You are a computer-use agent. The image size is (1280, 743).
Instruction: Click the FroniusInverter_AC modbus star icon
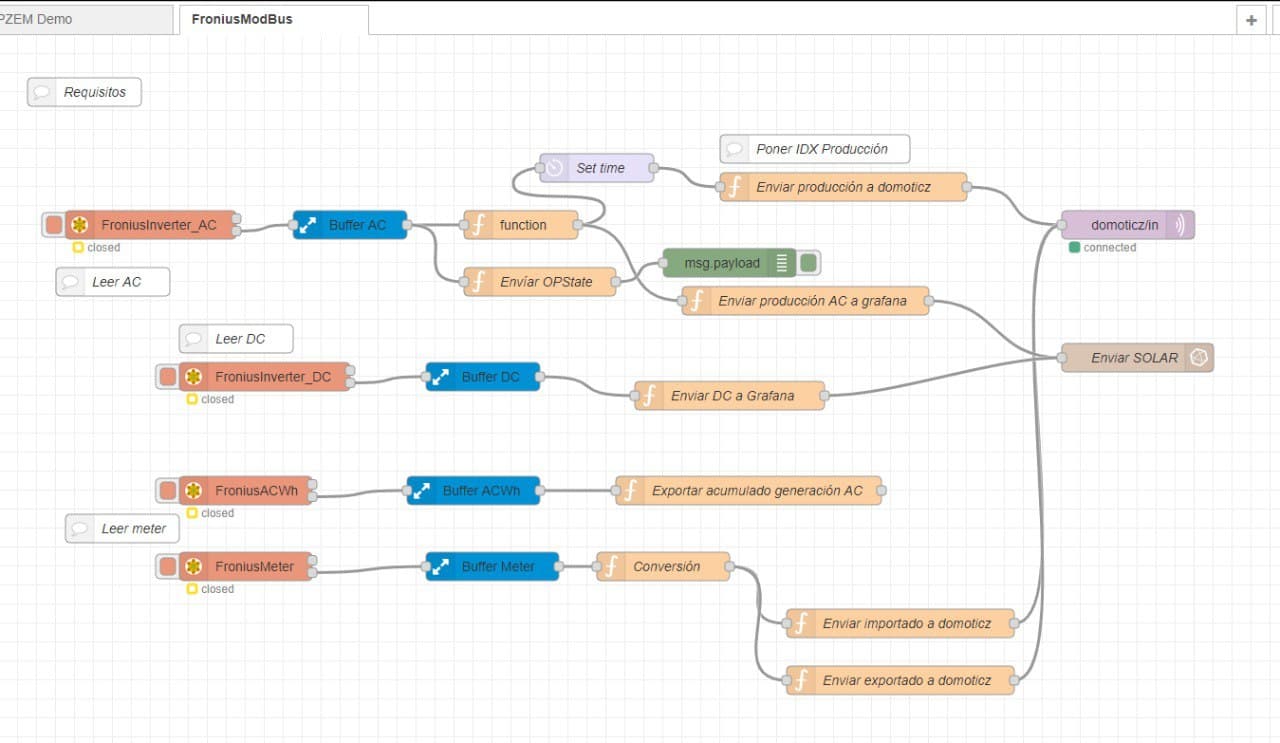point(80,225)
